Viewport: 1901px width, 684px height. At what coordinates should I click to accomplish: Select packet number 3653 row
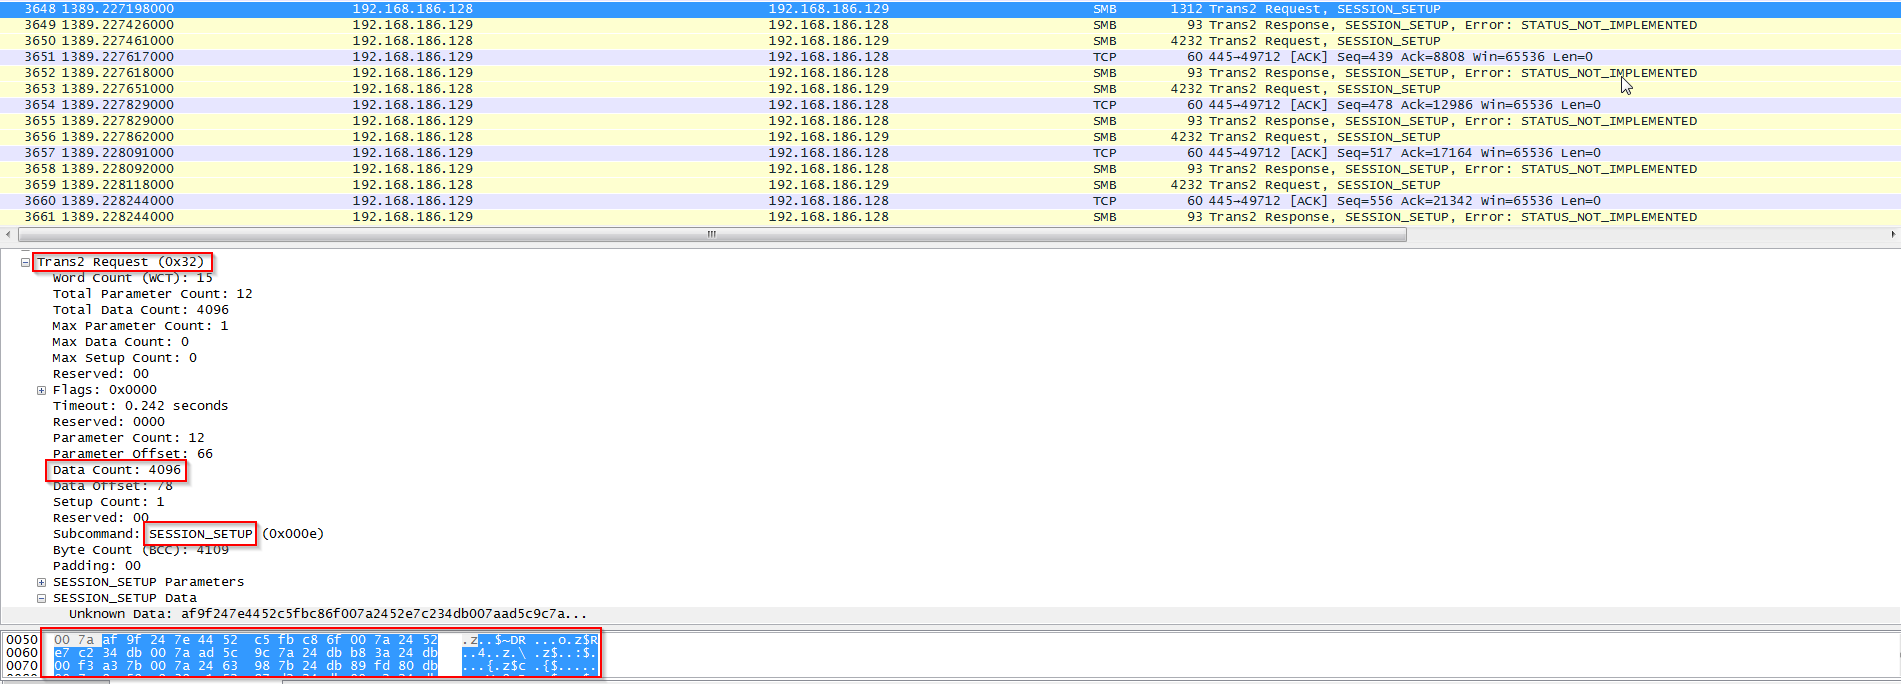click(x=950, y=89)
